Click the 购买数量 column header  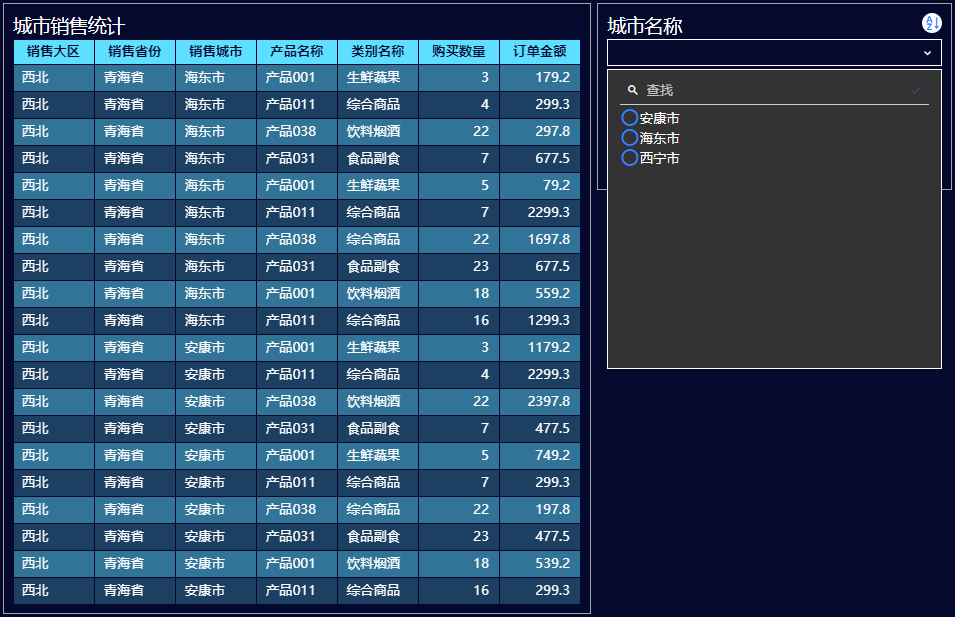tap(459, 51)
